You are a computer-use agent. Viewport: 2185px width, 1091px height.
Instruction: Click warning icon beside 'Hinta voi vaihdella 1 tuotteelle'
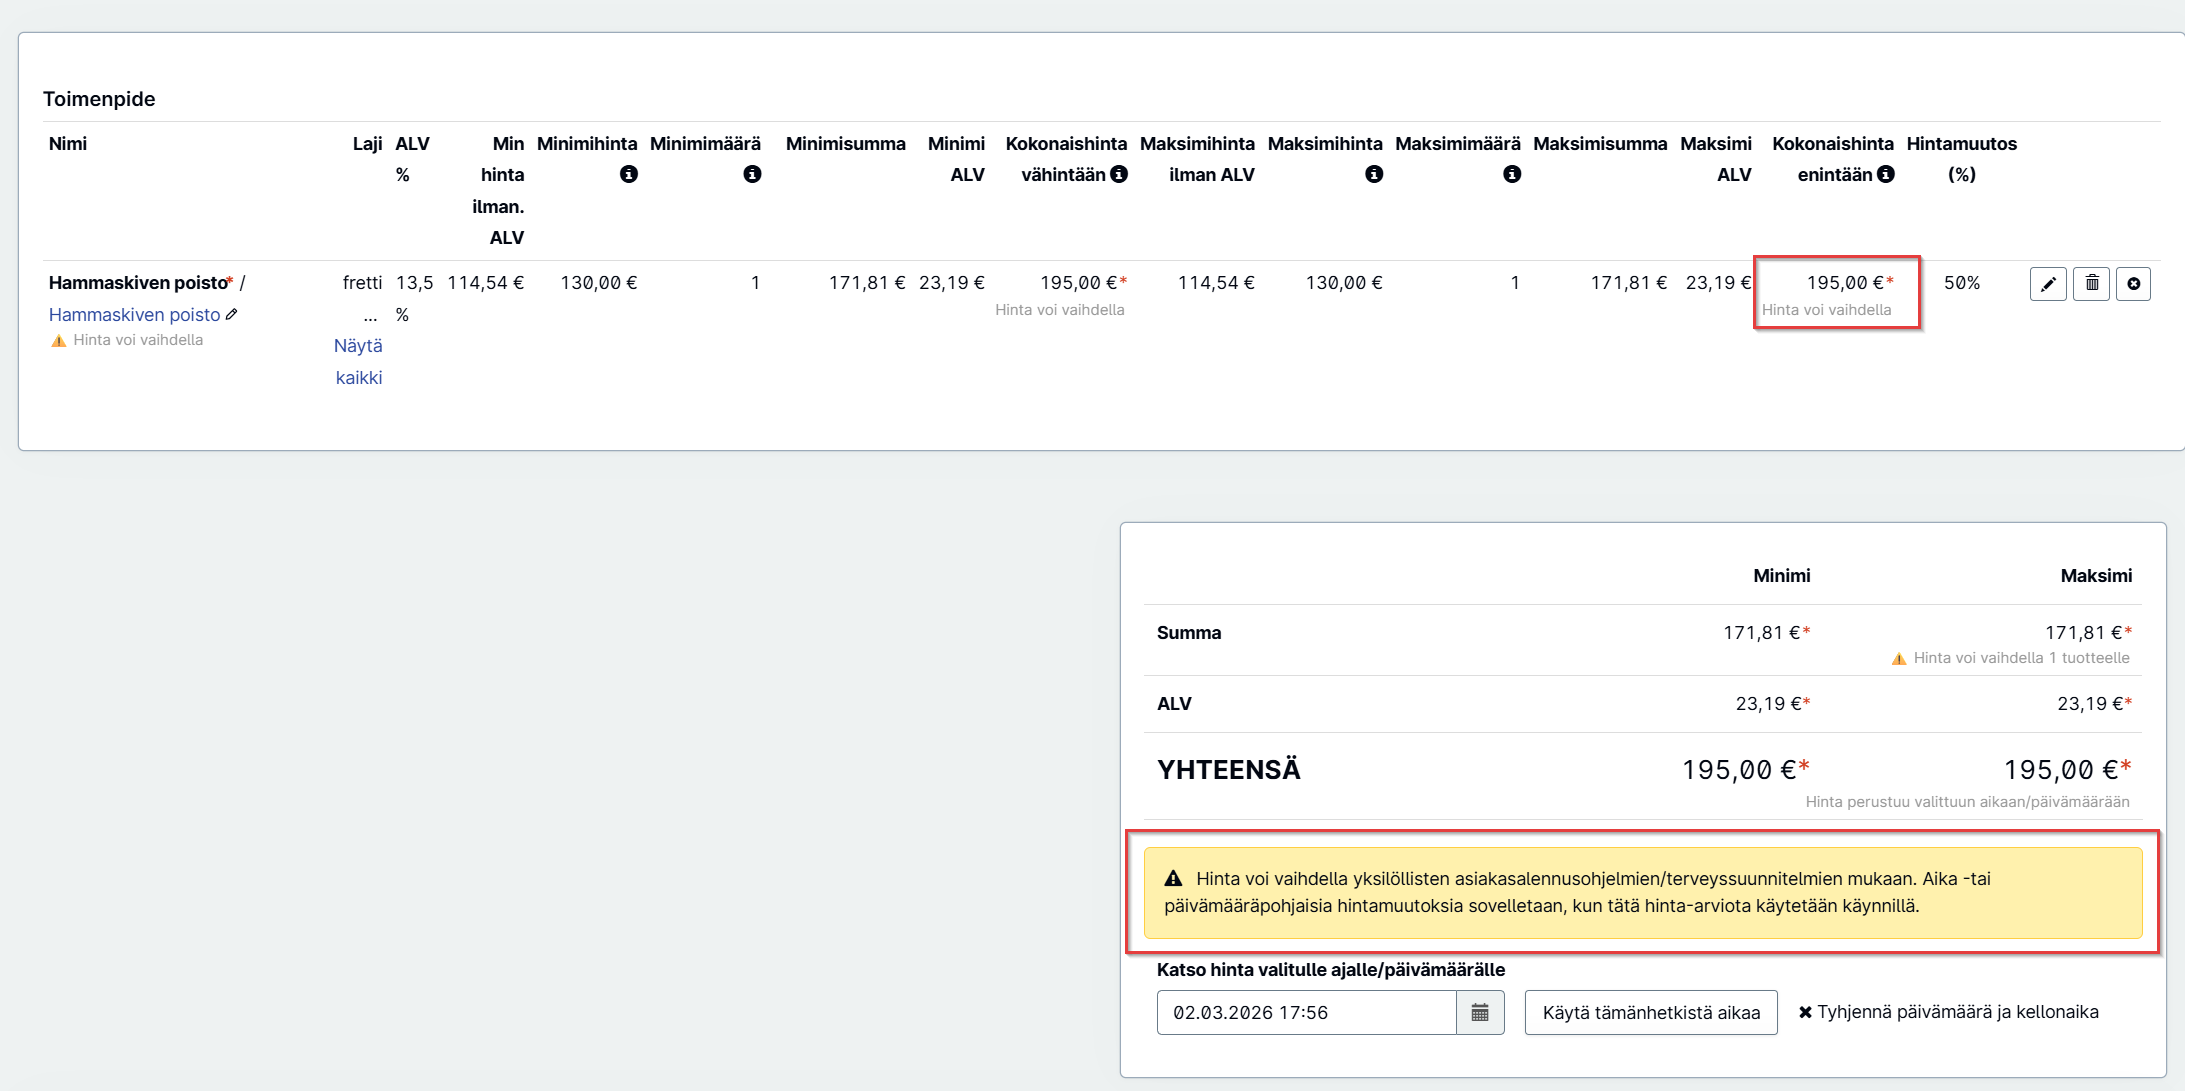[x=1899, y=658]
